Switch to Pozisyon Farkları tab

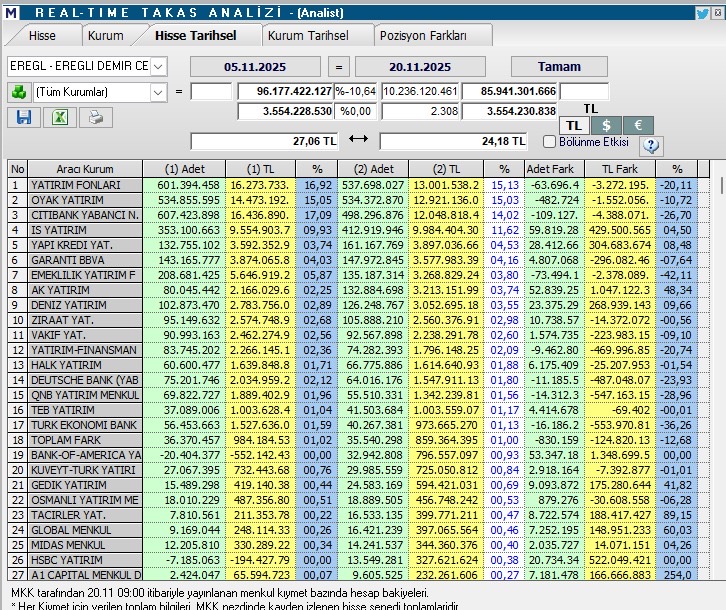423,35
